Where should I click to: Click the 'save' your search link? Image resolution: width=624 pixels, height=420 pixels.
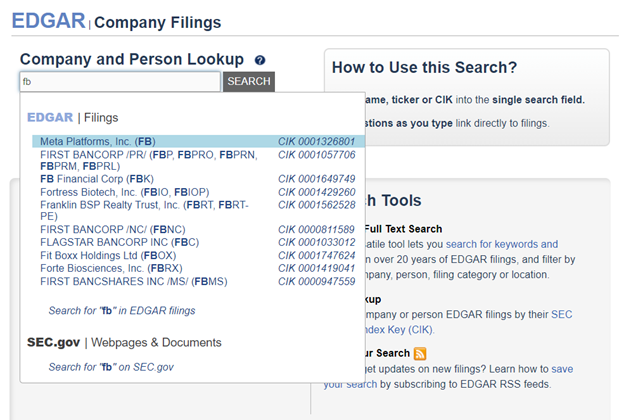click(562, 369)
